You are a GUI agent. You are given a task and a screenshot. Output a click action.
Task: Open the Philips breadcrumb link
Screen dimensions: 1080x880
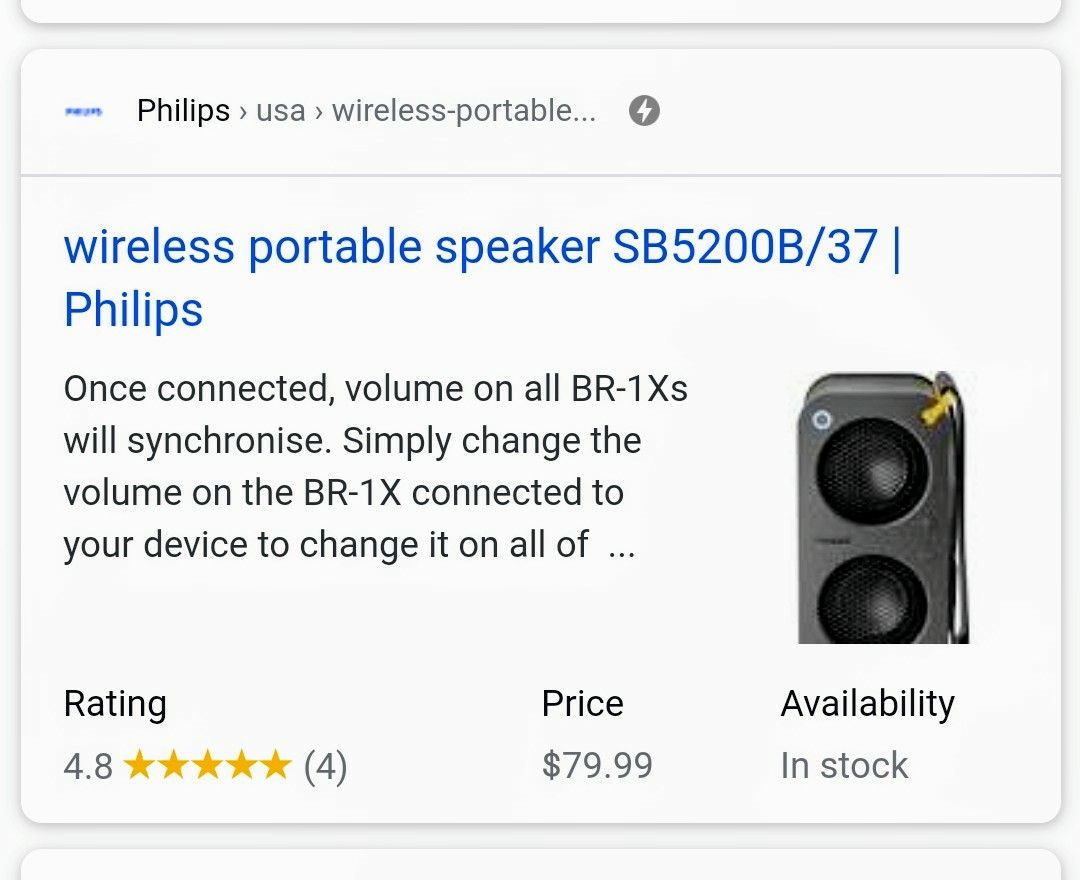click(x=184, y=110)
